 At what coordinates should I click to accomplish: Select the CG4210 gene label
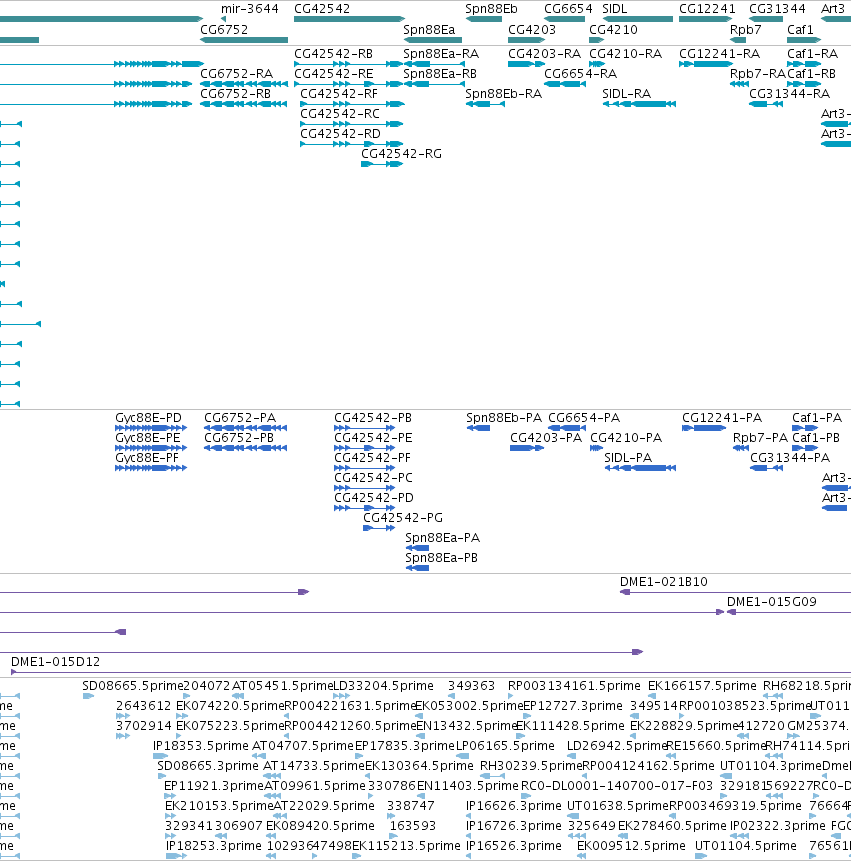pyautogui.click(x=613, y=30)
